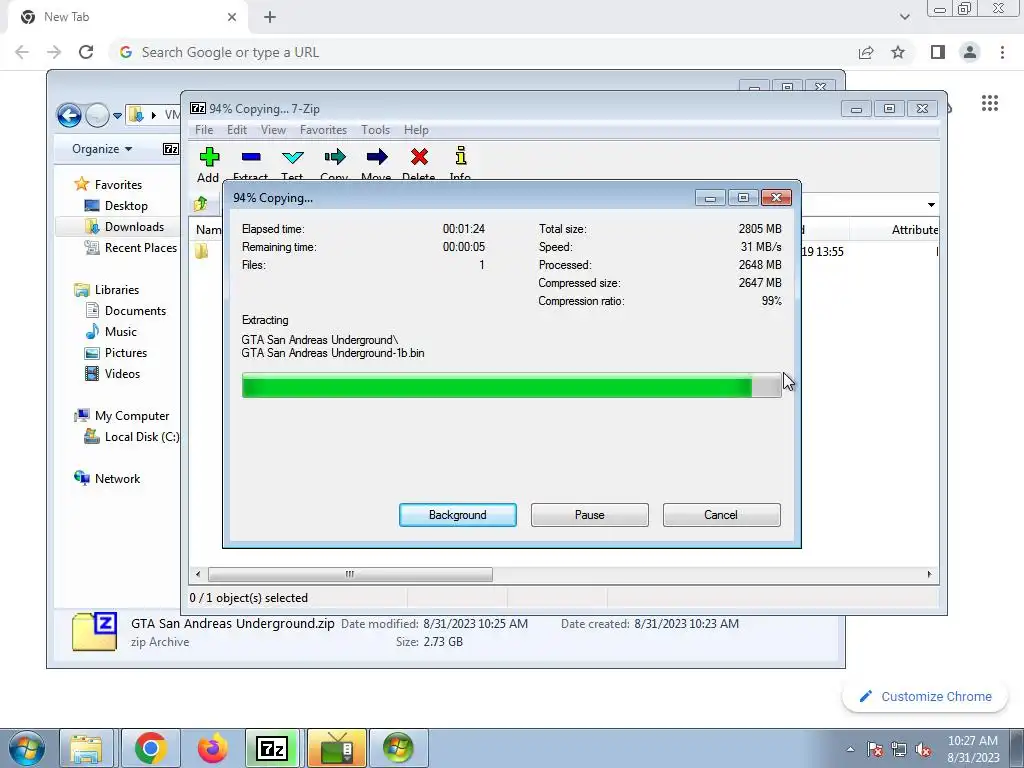The width and height of the screenshot is (1024, 768).
Task: Click the red Delete X icon
Action: (419, 157)
